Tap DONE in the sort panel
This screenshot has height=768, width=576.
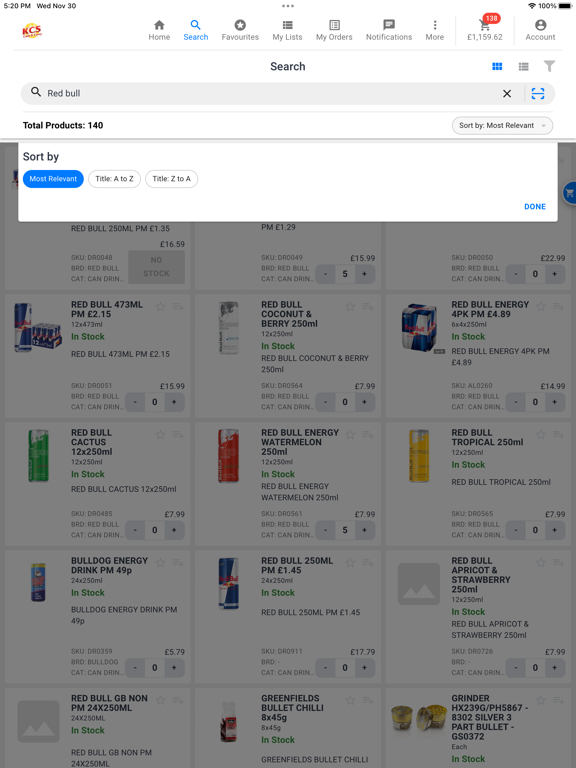(535, 207)
